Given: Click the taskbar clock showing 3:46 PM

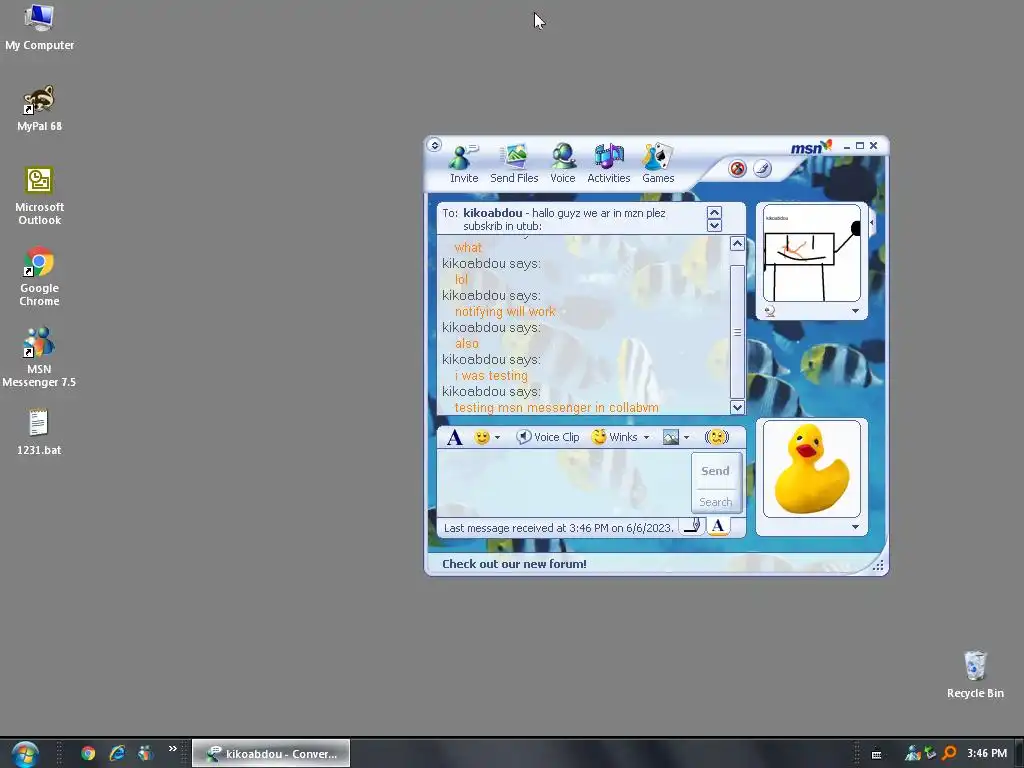Looking at the screenshot, I should pos(987,754).
